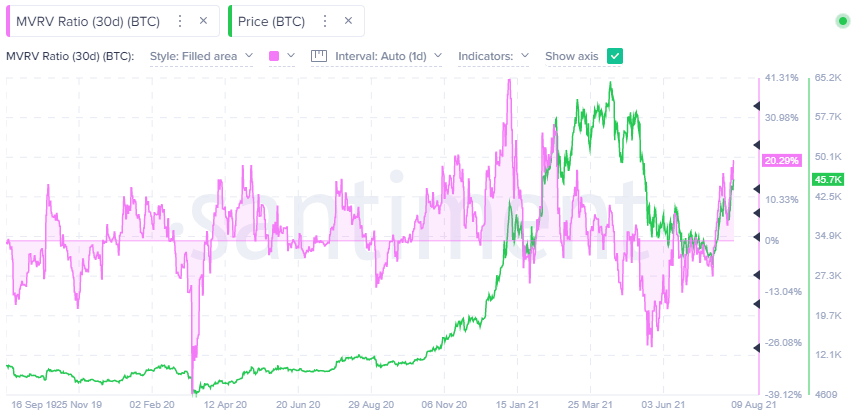
Task: Remove the MVRV Ratio (30d) metric
Action: (x=204, y=21)
